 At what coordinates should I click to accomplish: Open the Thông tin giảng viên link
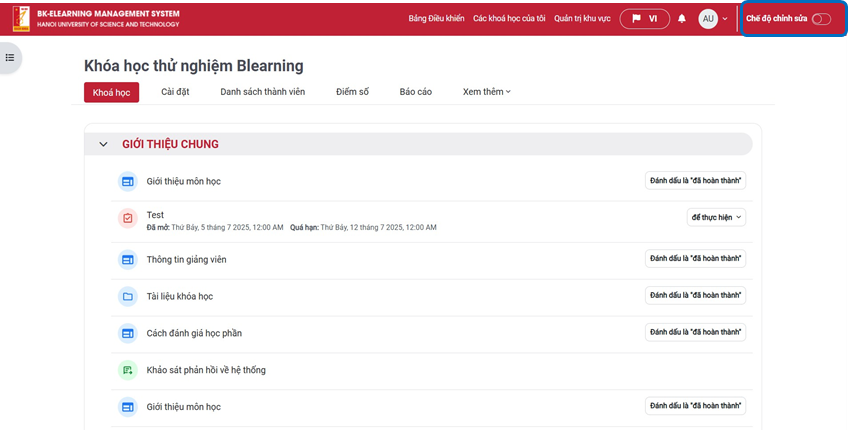(187, 260)
